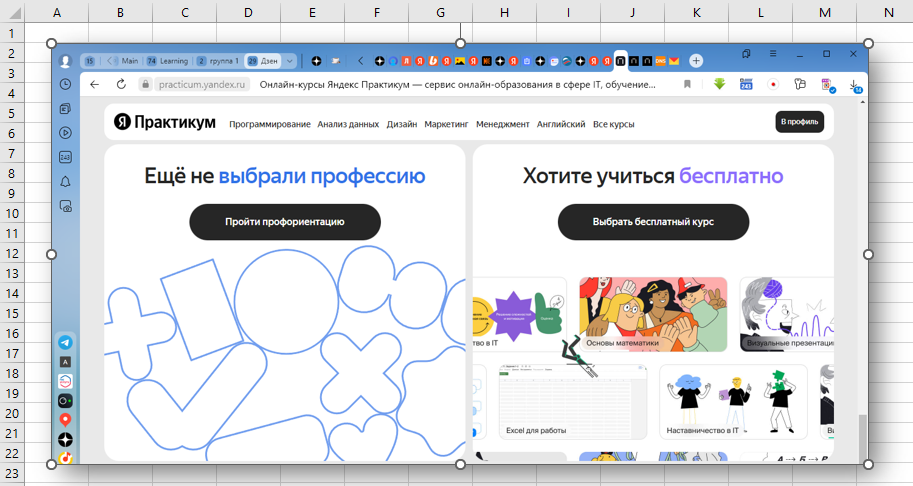This screenshot has width=913, height=486.
Task: Open a new tab with plus button
Action: coord(696,61)
